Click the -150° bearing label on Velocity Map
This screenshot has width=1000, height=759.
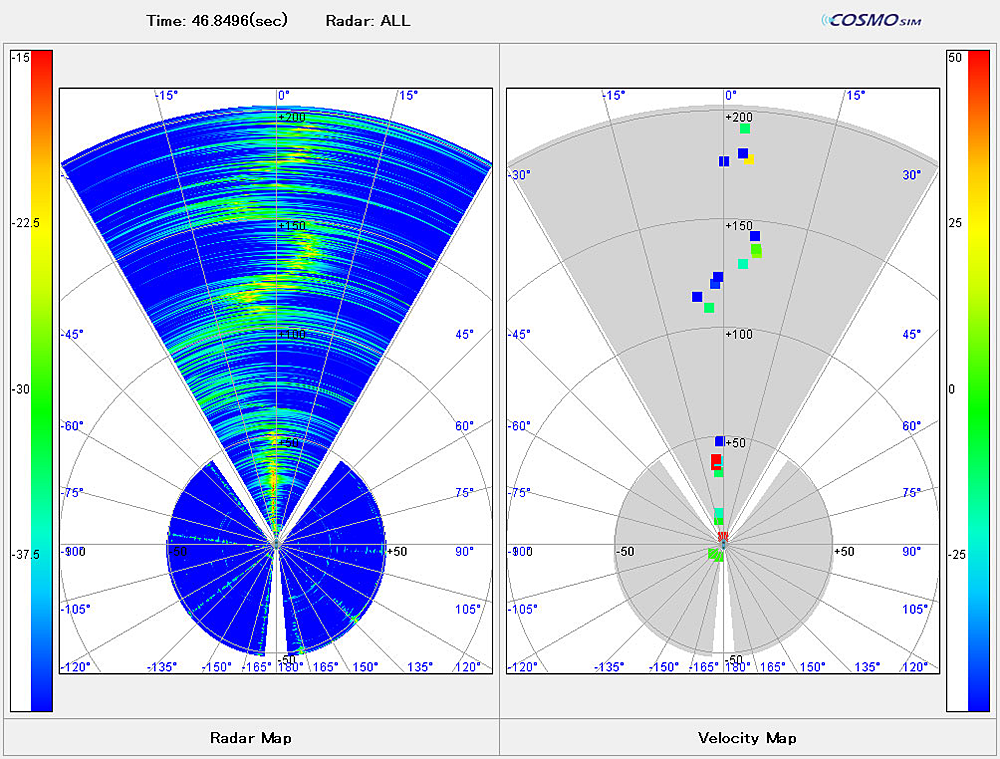pyautogui.click(x=663, y=667)
